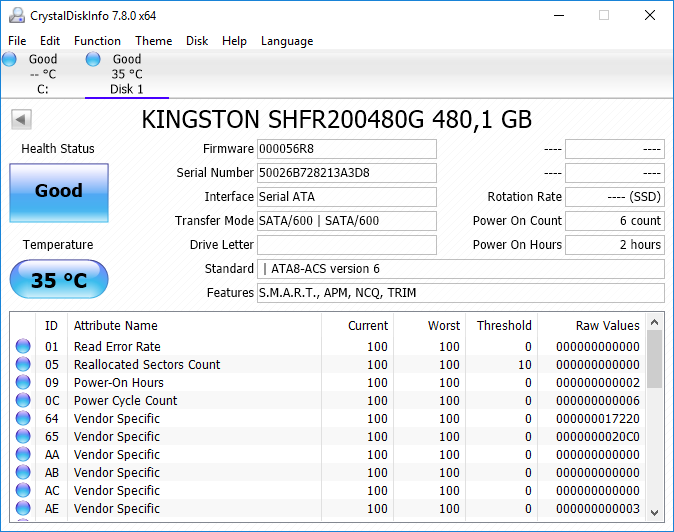674x532 pixels.
Task: Click the Good health status button
Action: pos(59,193)
